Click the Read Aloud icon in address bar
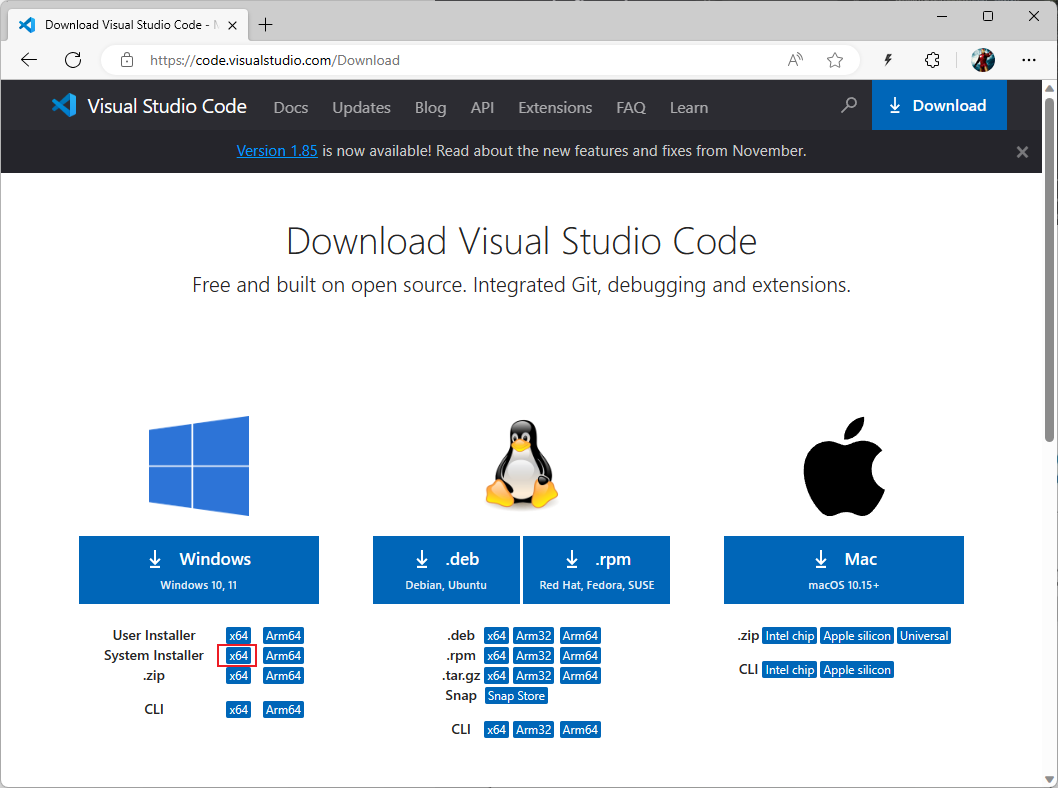The image size is (1058, 788). 795,60
